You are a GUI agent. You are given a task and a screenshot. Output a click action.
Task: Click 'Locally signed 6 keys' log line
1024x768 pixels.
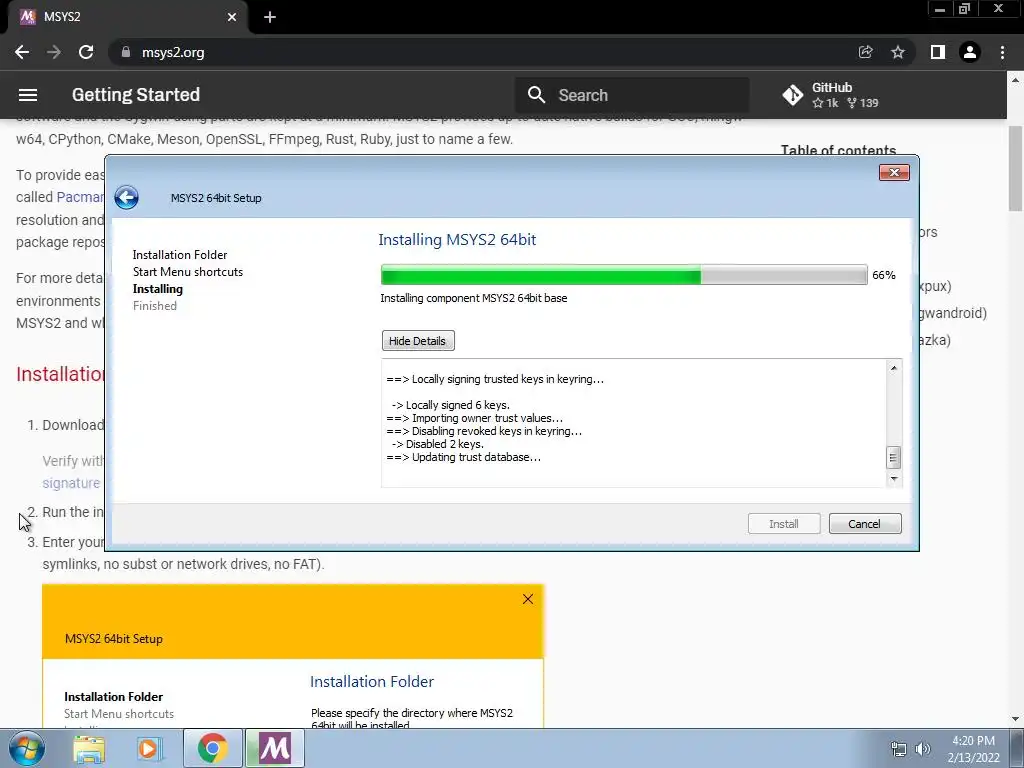click(451, 405)
